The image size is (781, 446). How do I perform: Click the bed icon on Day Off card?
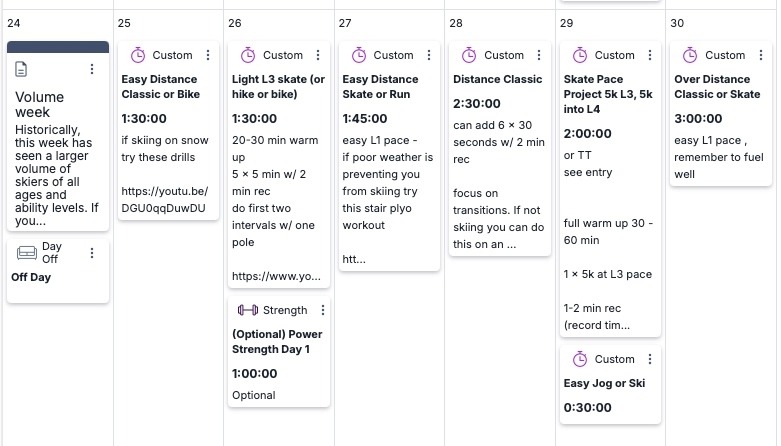click(27, 253)
